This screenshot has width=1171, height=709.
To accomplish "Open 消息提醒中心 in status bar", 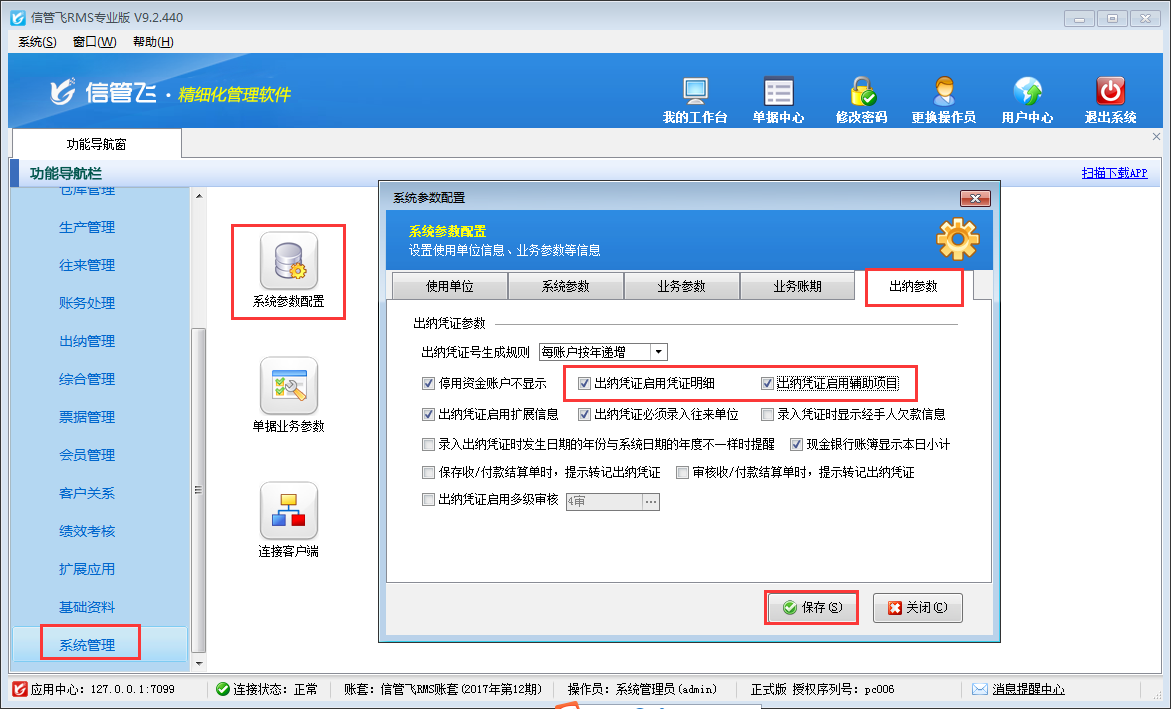I will pos(1028,689).
